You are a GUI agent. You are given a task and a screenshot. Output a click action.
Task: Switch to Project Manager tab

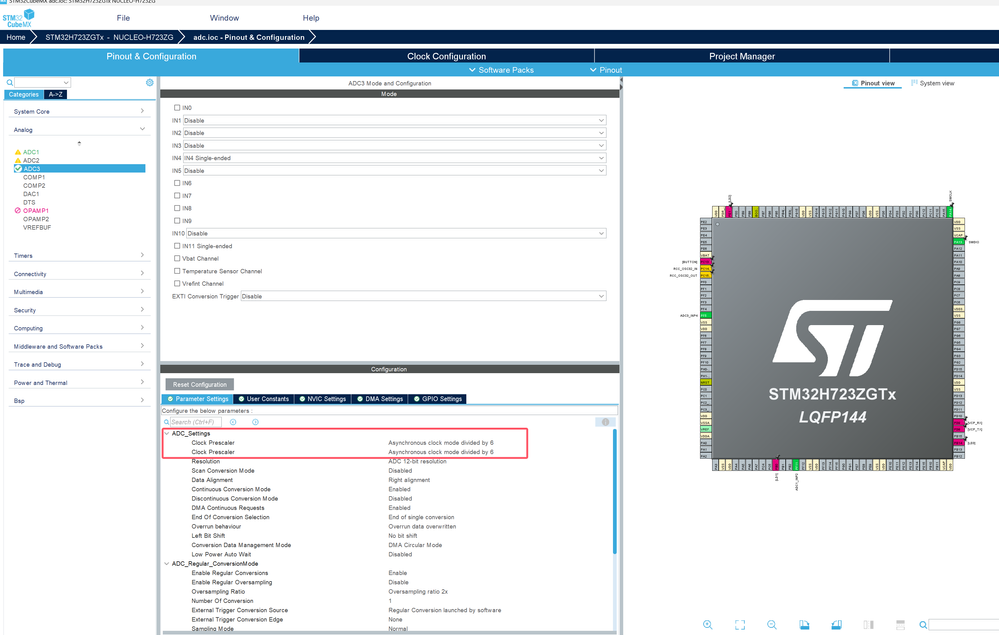[742, 56]
